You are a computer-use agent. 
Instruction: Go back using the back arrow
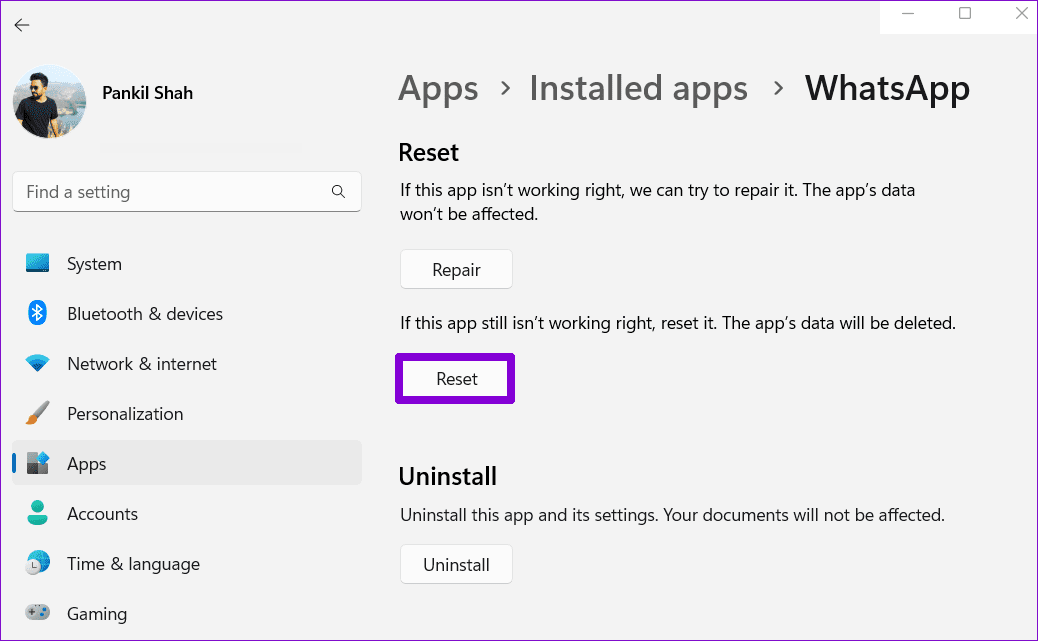pyautogui.click(x=22, y=25)
